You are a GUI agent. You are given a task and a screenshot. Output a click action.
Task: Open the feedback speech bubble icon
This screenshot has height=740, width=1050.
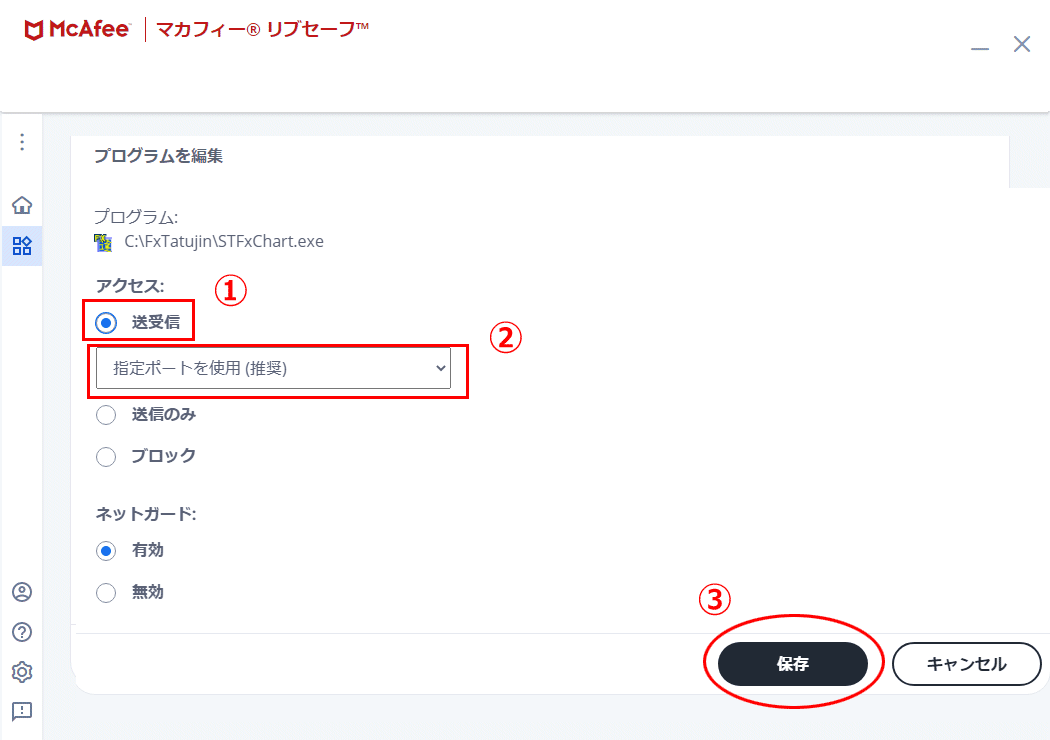tap(22, 711)
